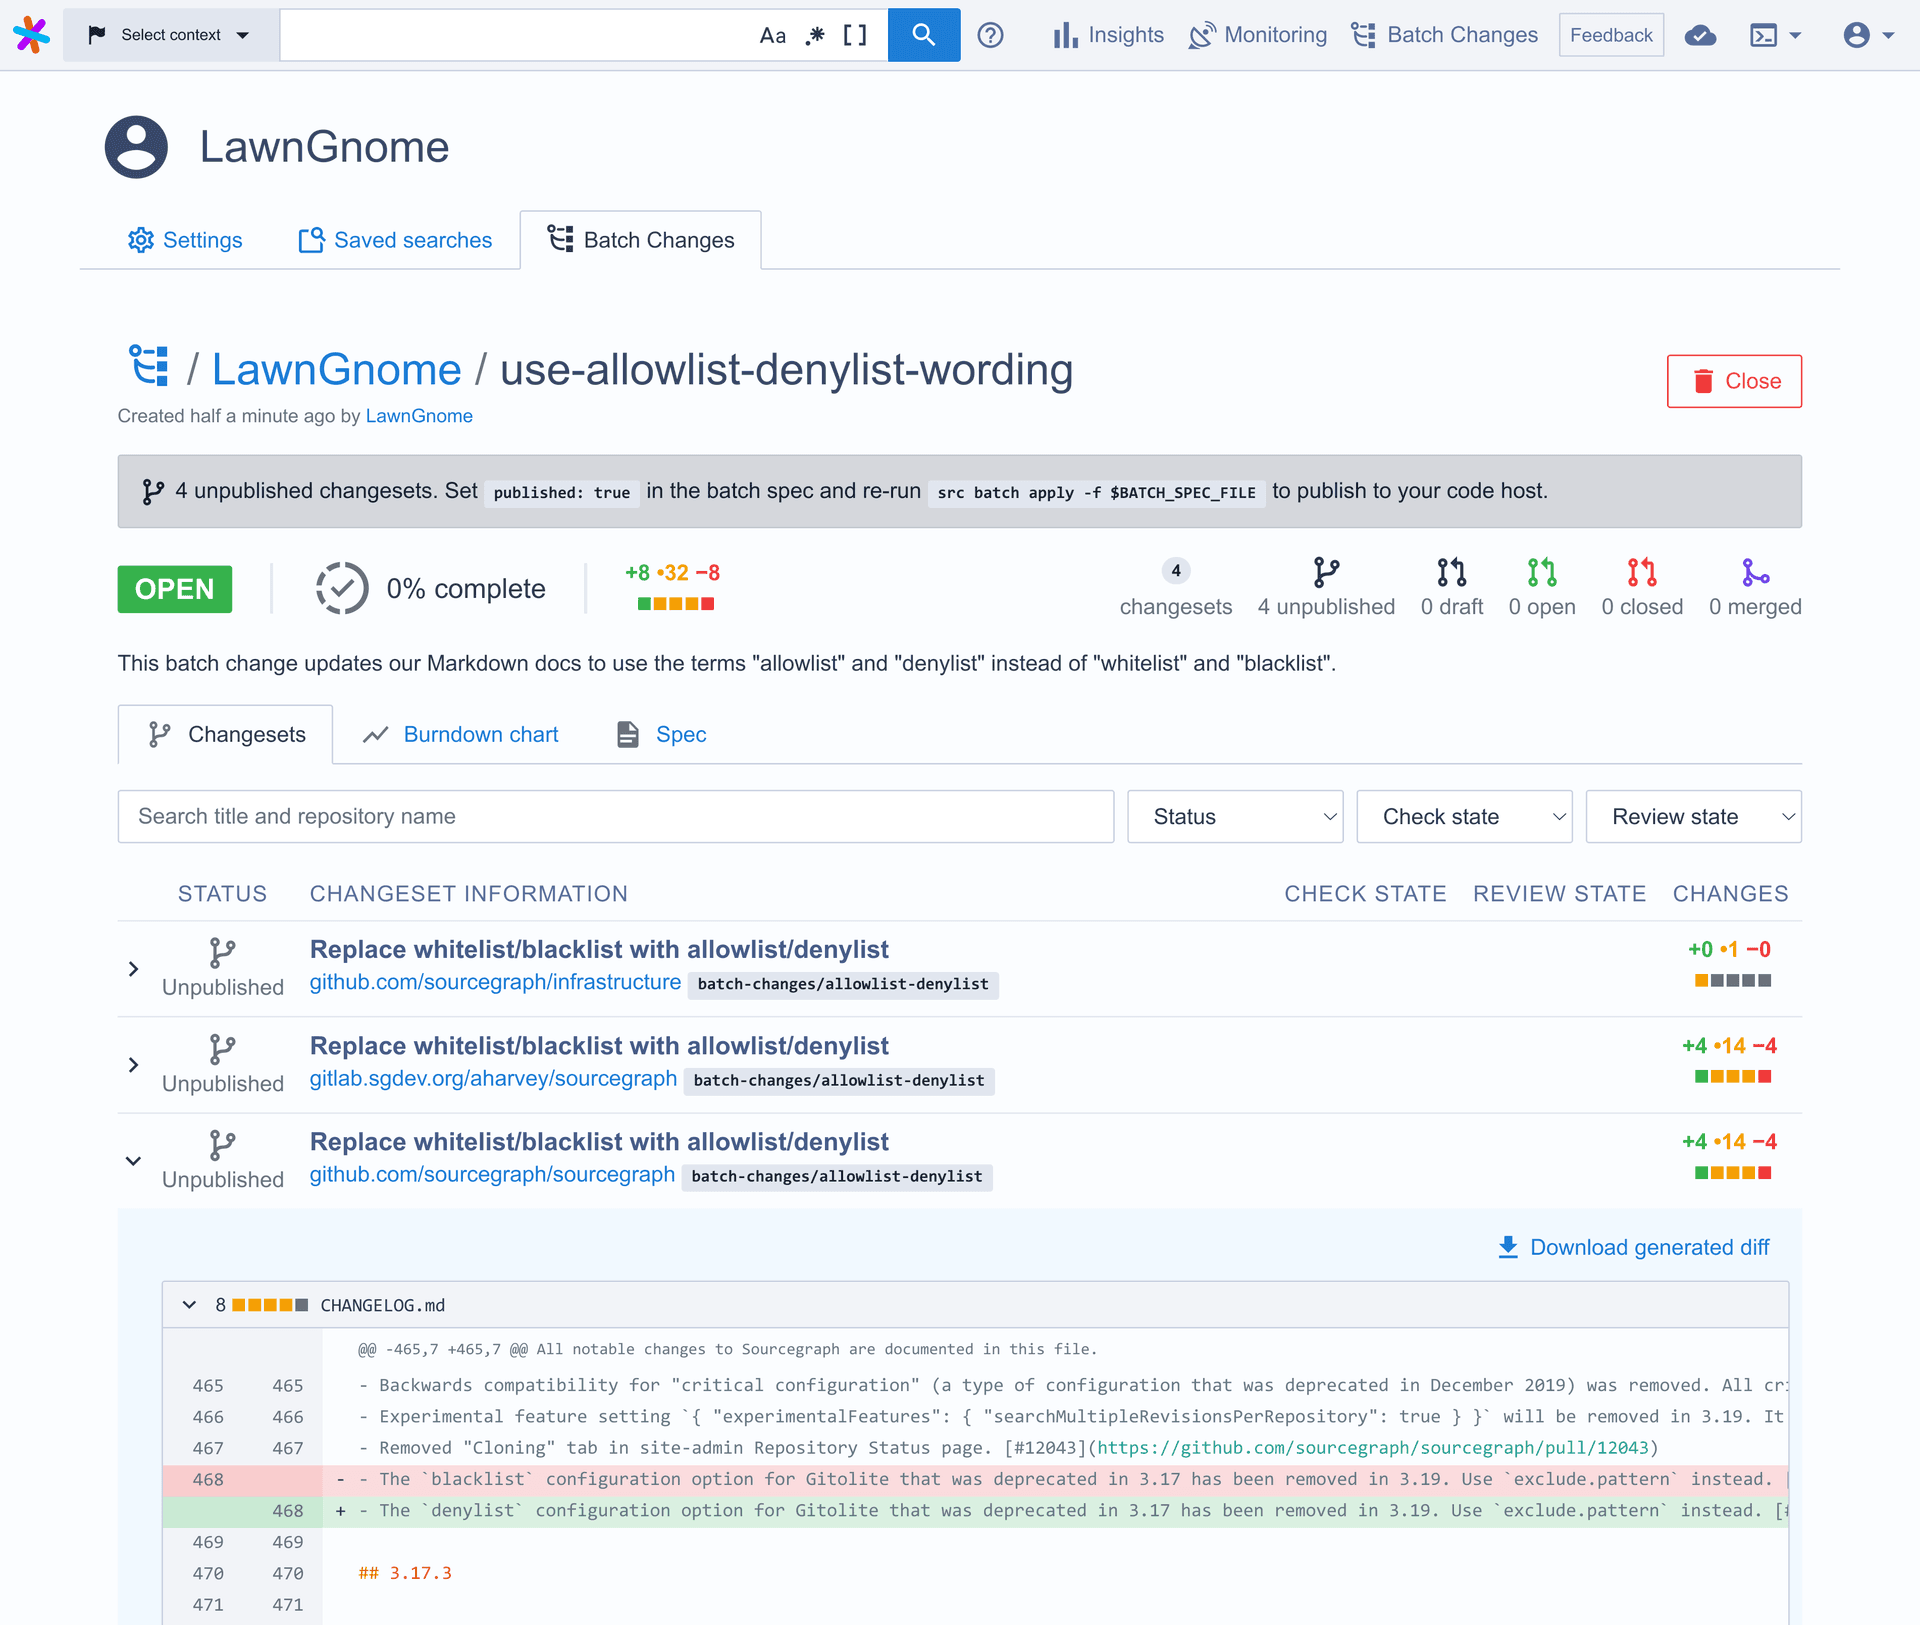Expand the gitlab aharvey changeset row
This screenshot has width=1920, height=1625.
click(133, 1065)
